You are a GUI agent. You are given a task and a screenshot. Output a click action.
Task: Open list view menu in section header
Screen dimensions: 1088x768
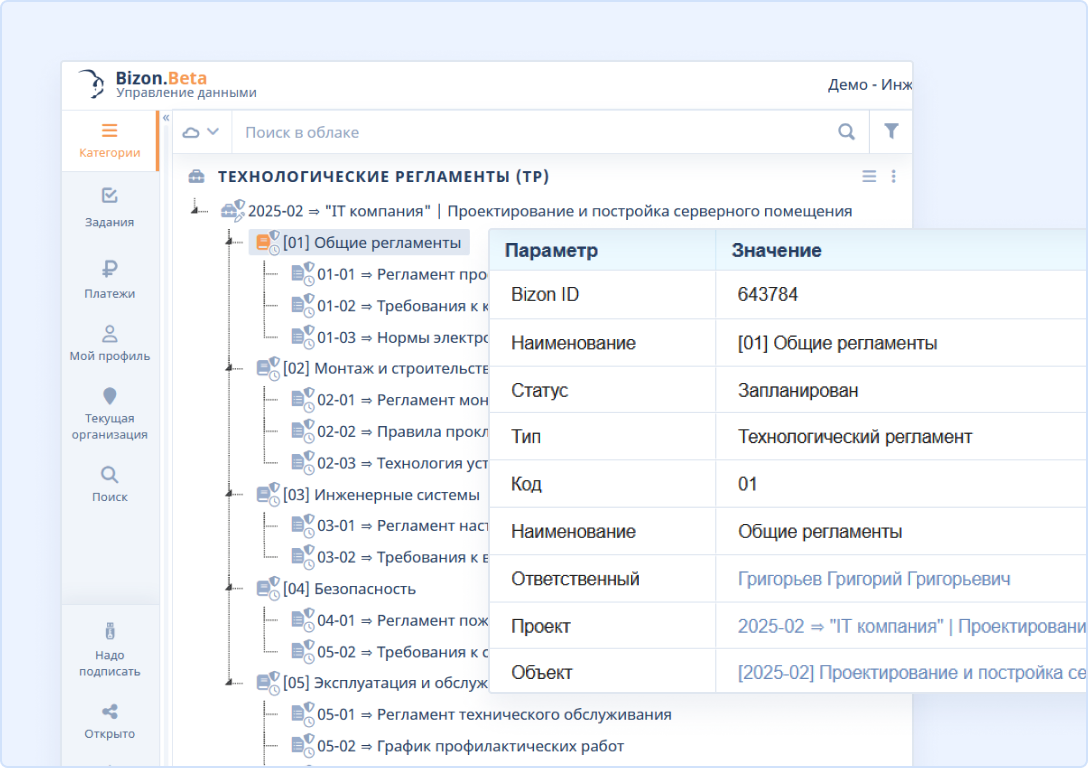tap(869, 176)
